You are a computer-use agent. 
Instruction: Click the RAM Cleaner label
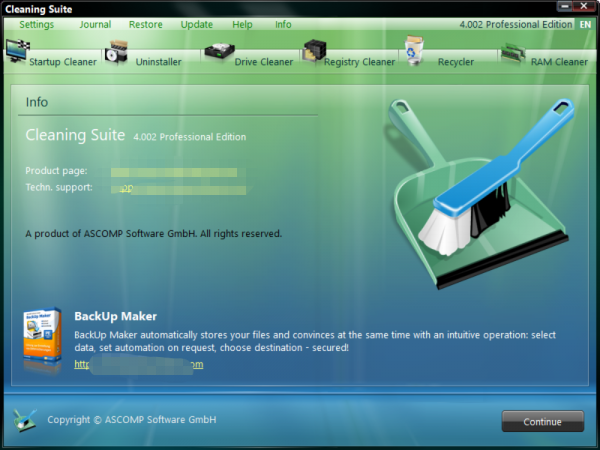[x=559, y=62]
